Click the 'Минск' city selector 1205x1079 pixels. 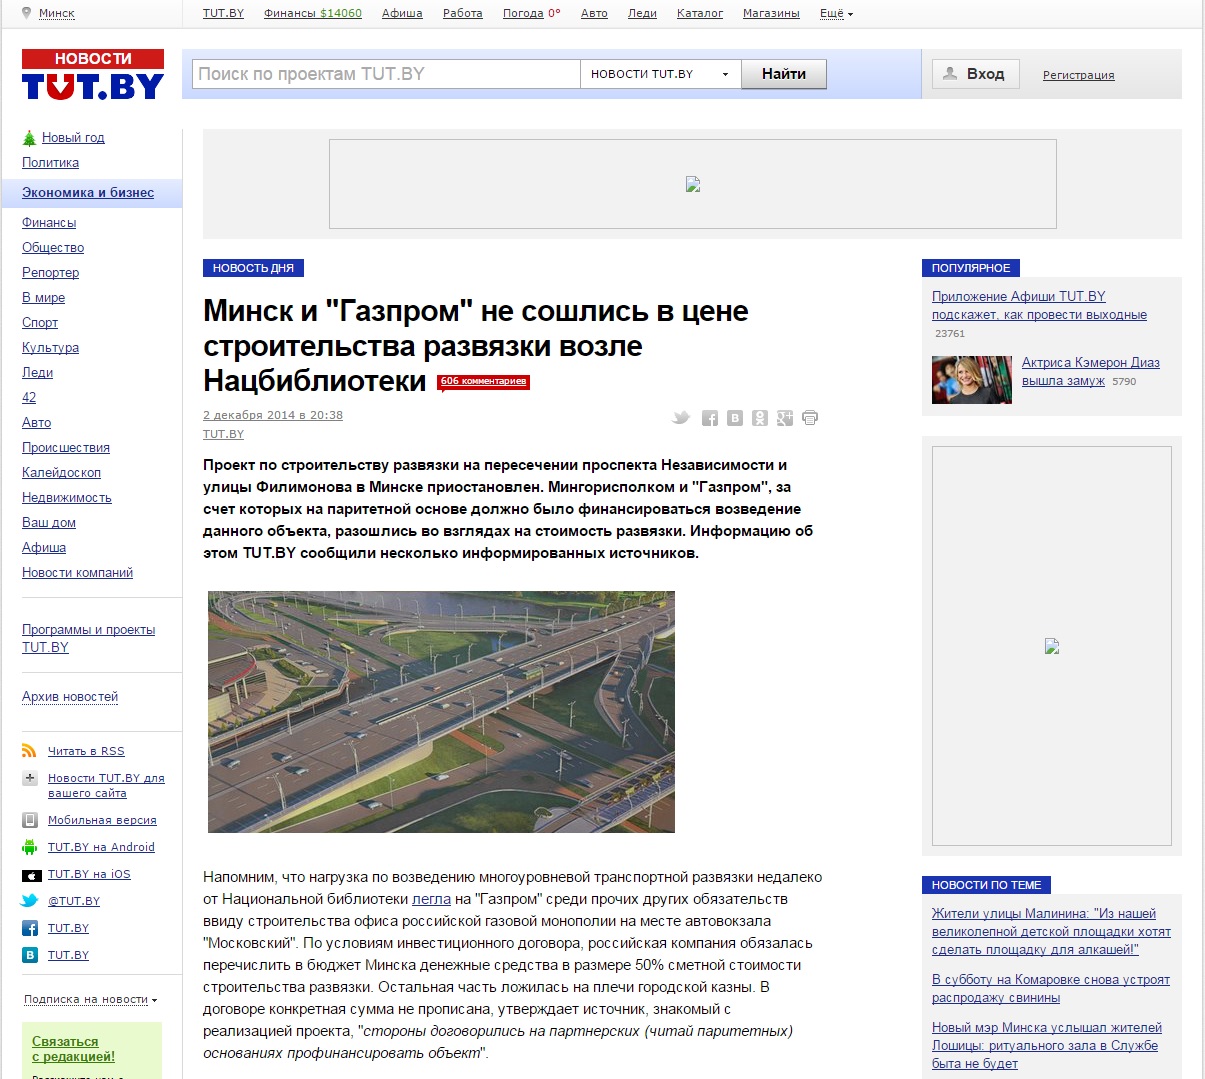[56, 13]
